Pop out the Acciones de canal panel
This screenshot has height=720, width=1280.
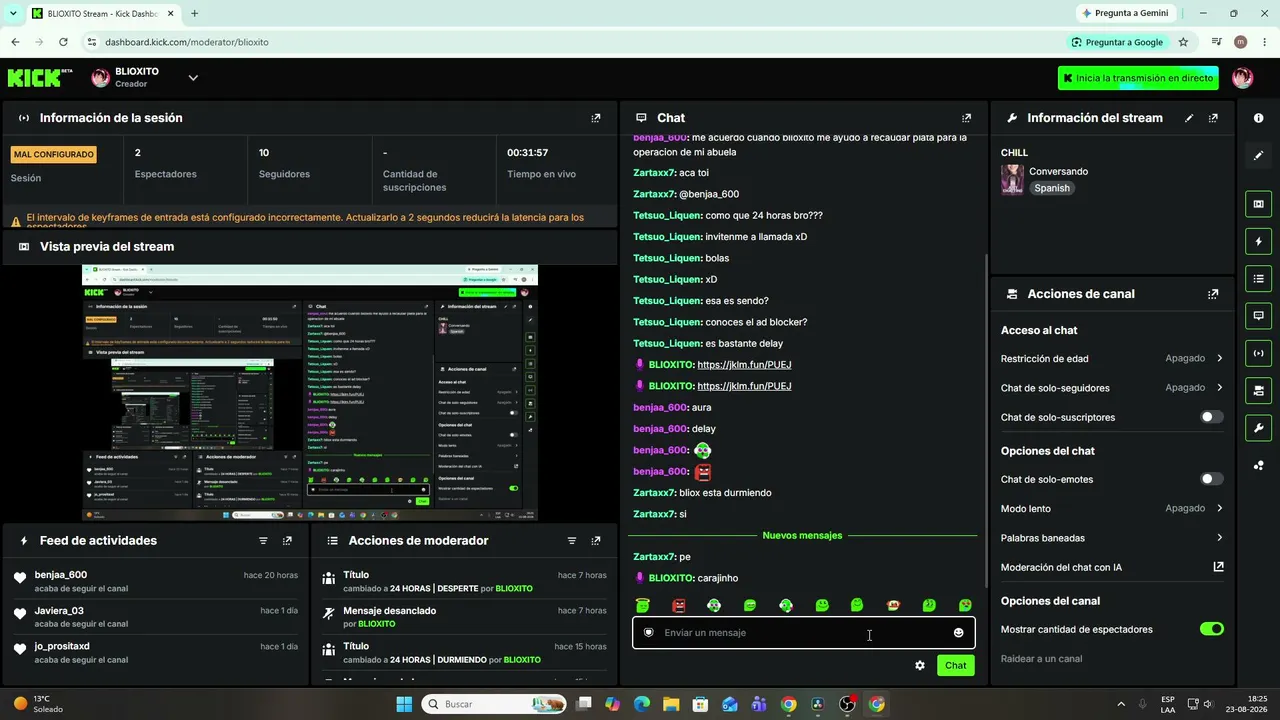click(x=1213, y=294)
